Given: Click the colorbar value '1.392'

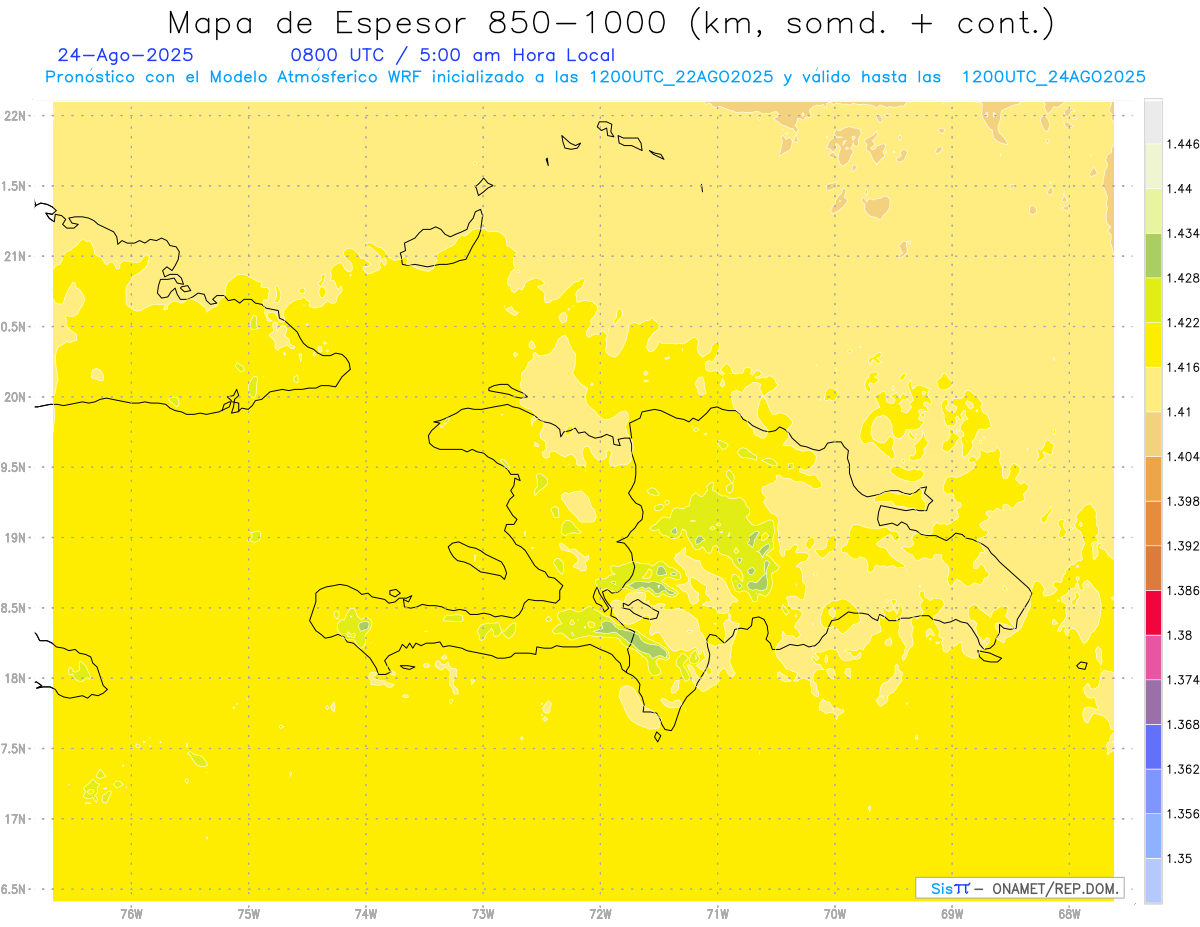Looking at the screenshot, I should (1183, 546).
